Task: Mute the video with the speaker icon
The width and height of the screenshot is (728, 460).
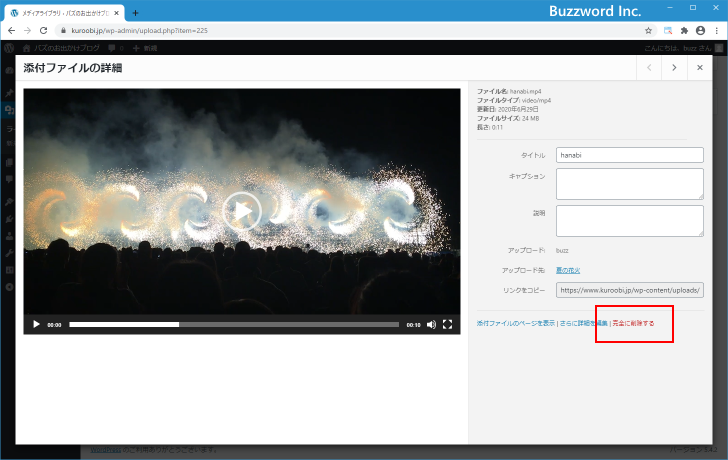Action: click(431, 324)
